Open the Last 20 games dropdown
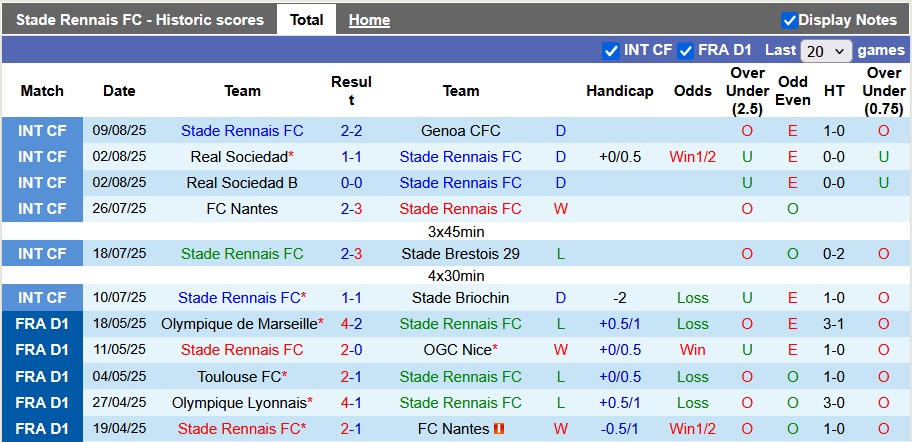 [826, 51]
